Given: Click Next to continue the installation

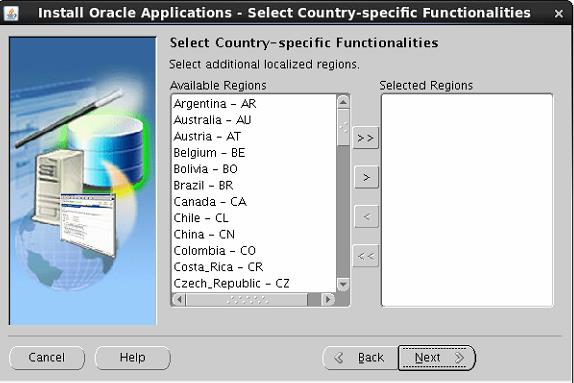Looking at the screenshot, I should point(437,357).
